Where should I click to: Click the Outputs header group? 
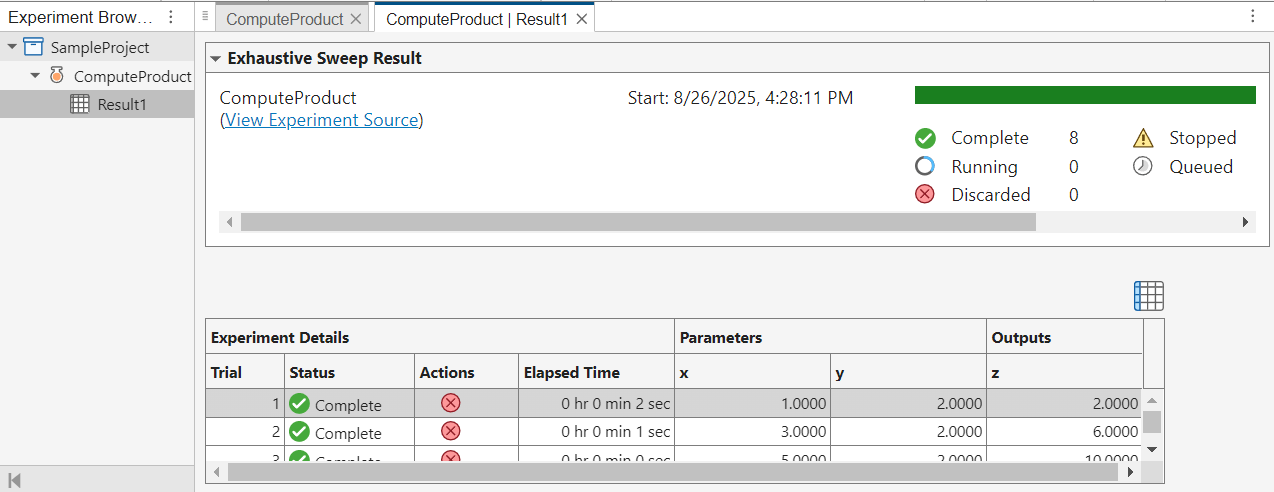(x=1064, y=337)
